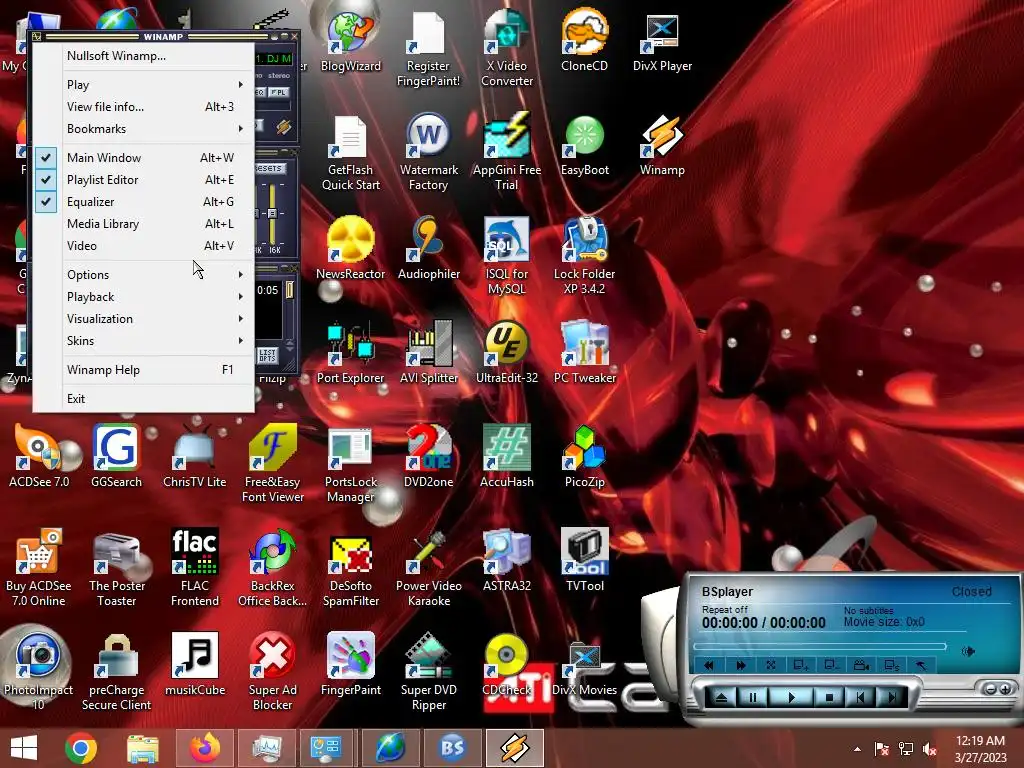Screen dimensions: 1024x768
Task: Open Lock Folder XP 3.4.2 icon
Action: coord(584,257)
